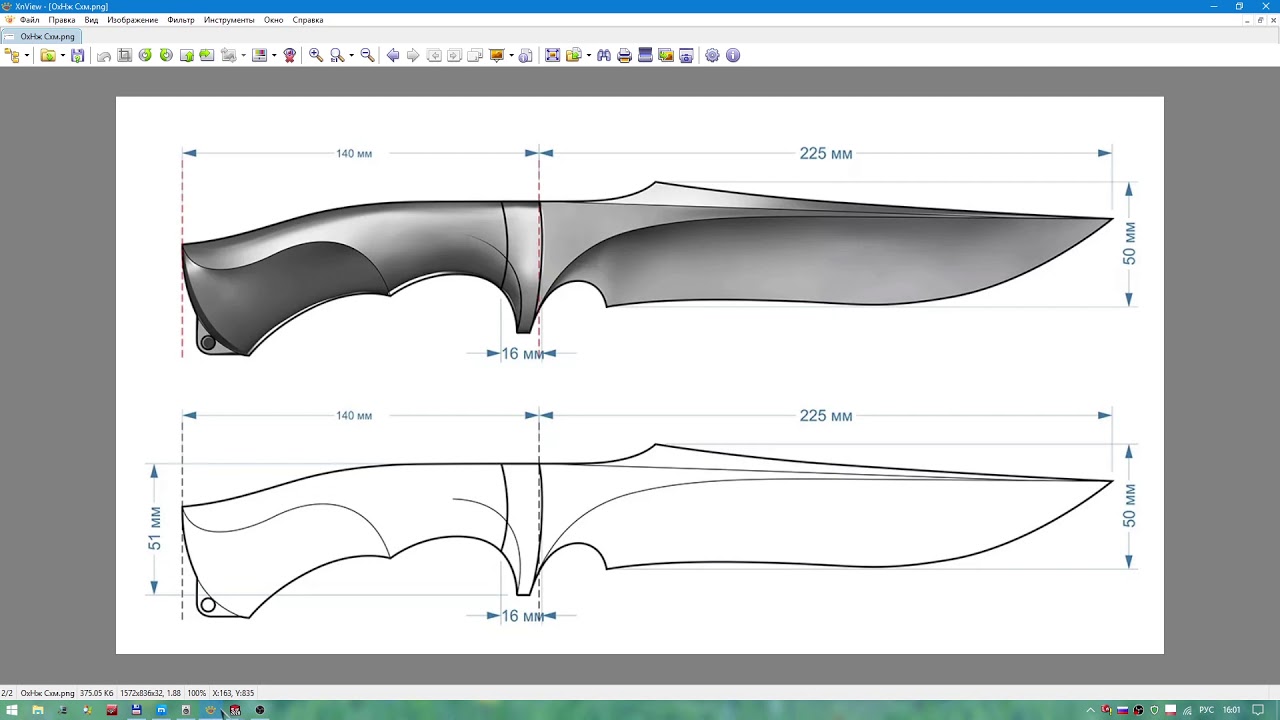Viewport: 1280px width, 720px height.
Task: Click the horizontal mirror icon
Action: coord(207,56)
